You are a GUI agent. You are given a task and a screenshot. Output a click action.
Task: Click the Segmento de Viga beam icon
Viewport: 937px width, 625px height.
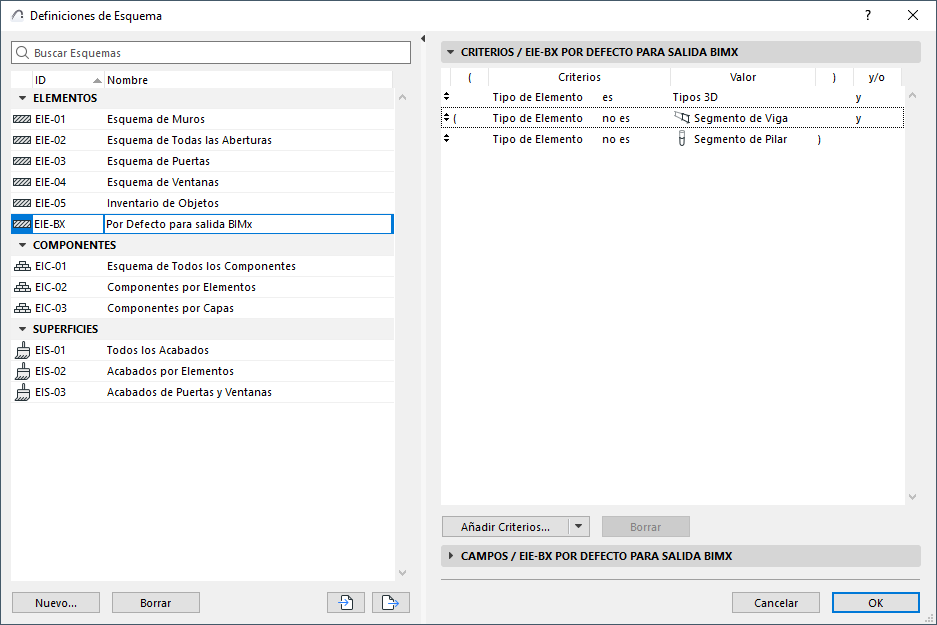coord(682,118)
